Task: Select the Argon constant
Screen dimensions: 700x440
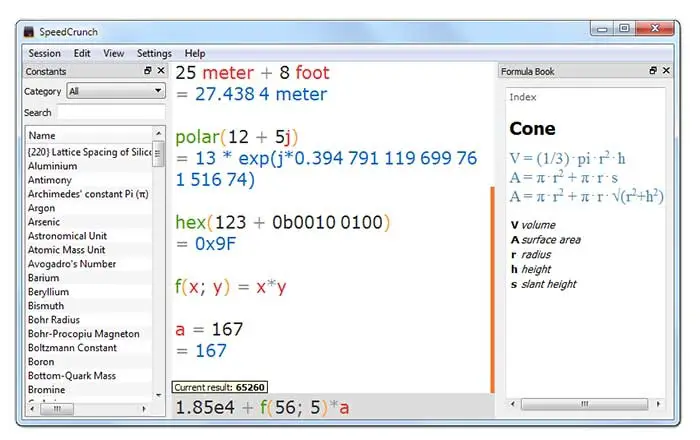Action: coord(89,208)
